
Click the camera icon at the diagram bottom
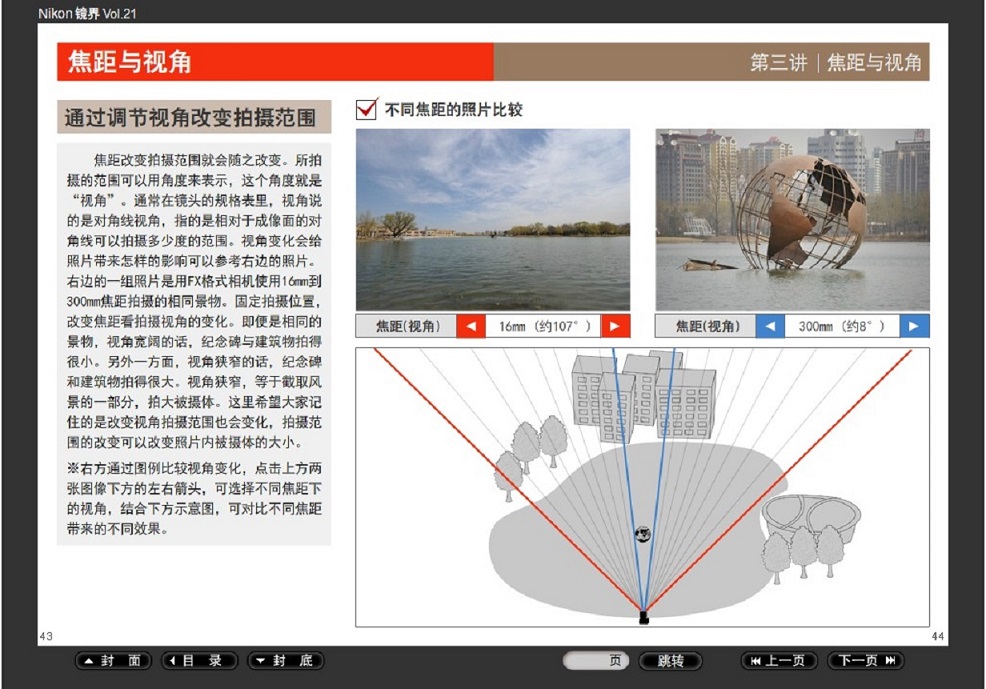click(643, 615)
